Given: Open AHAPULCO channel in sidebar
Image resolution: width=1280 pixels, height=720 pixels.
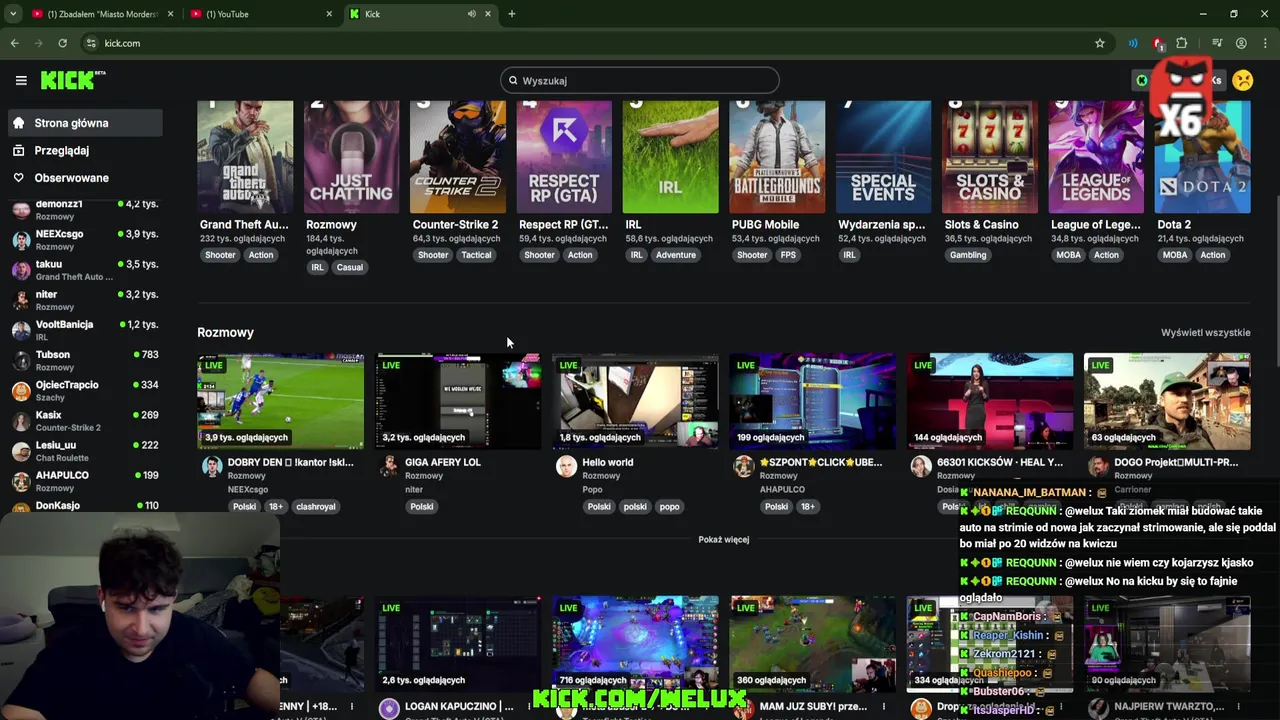Looking at the screenshot, I should (85, 481).
